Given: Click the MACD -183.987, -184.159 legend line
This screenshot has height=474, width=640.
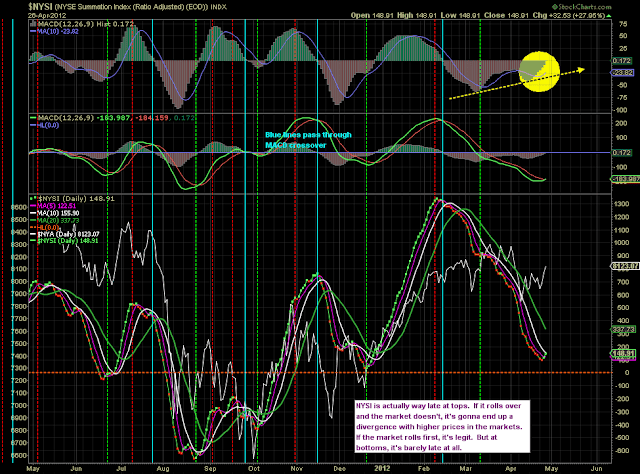Looking at the screenshot, I should [x=112, y=118].
